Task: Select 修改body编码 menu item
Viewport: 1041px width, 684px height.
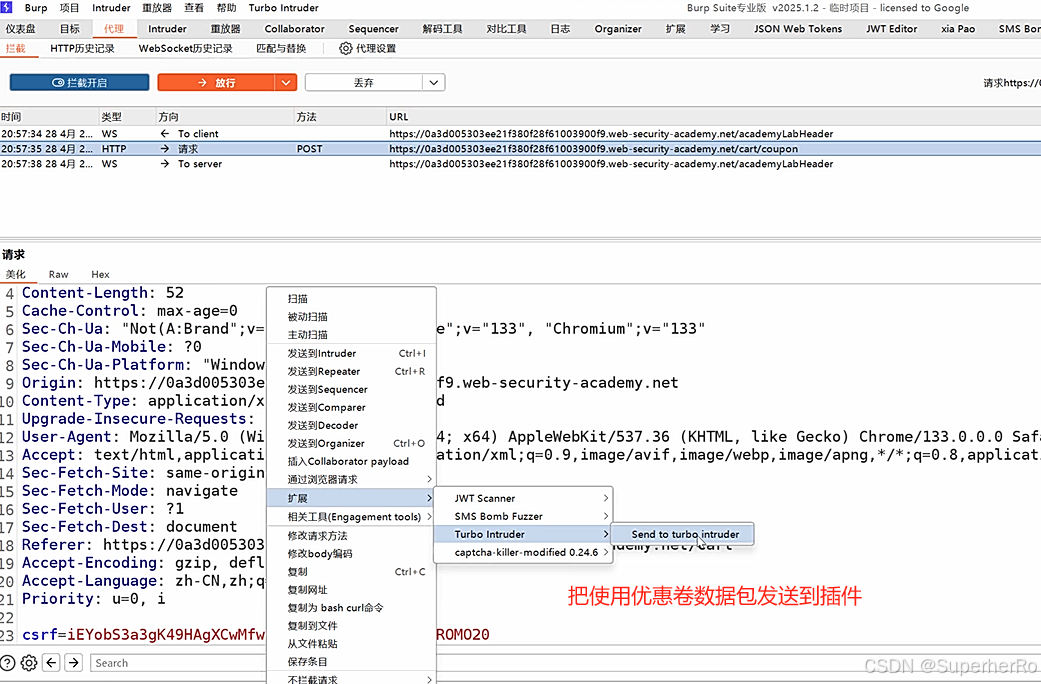Action: point(352,553)
